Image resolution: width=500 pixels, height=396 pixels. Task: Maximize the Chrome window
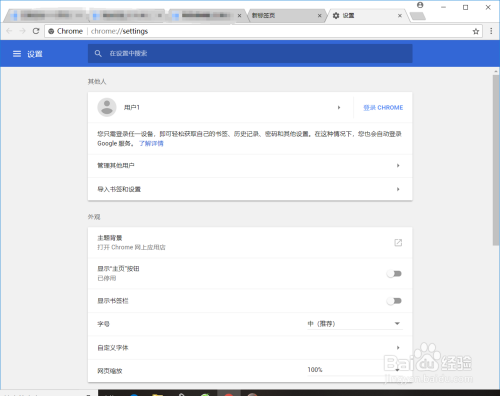coord(466,7)
